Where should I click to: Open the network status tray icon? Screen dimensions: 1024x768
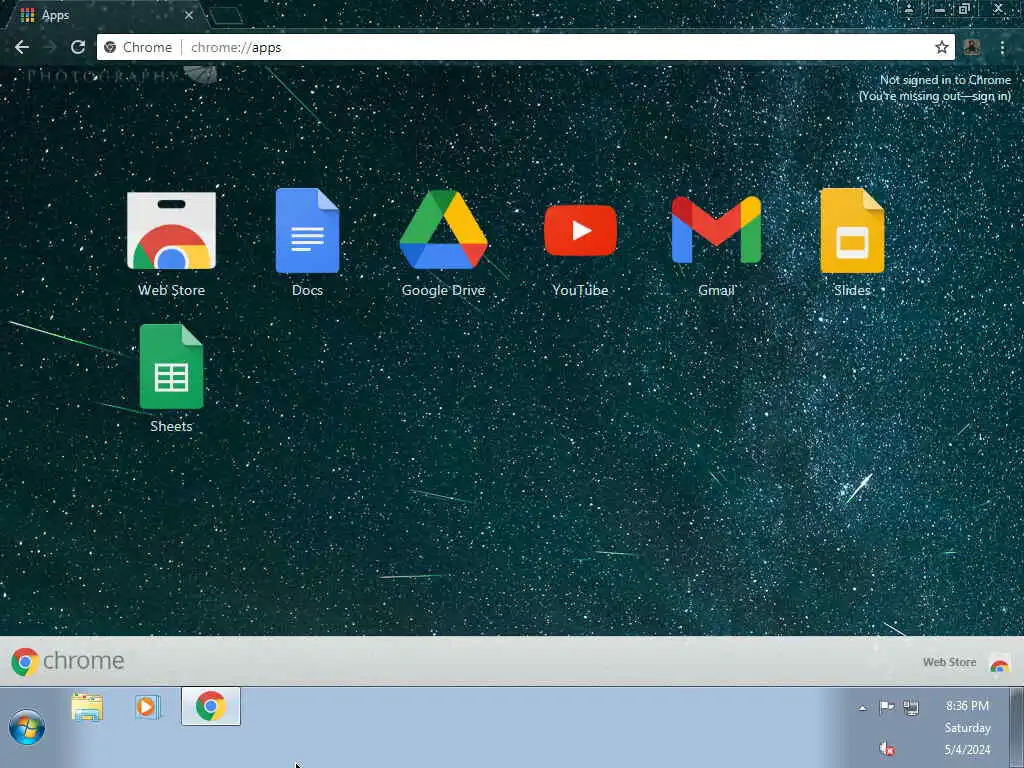(x=910, y=707)
